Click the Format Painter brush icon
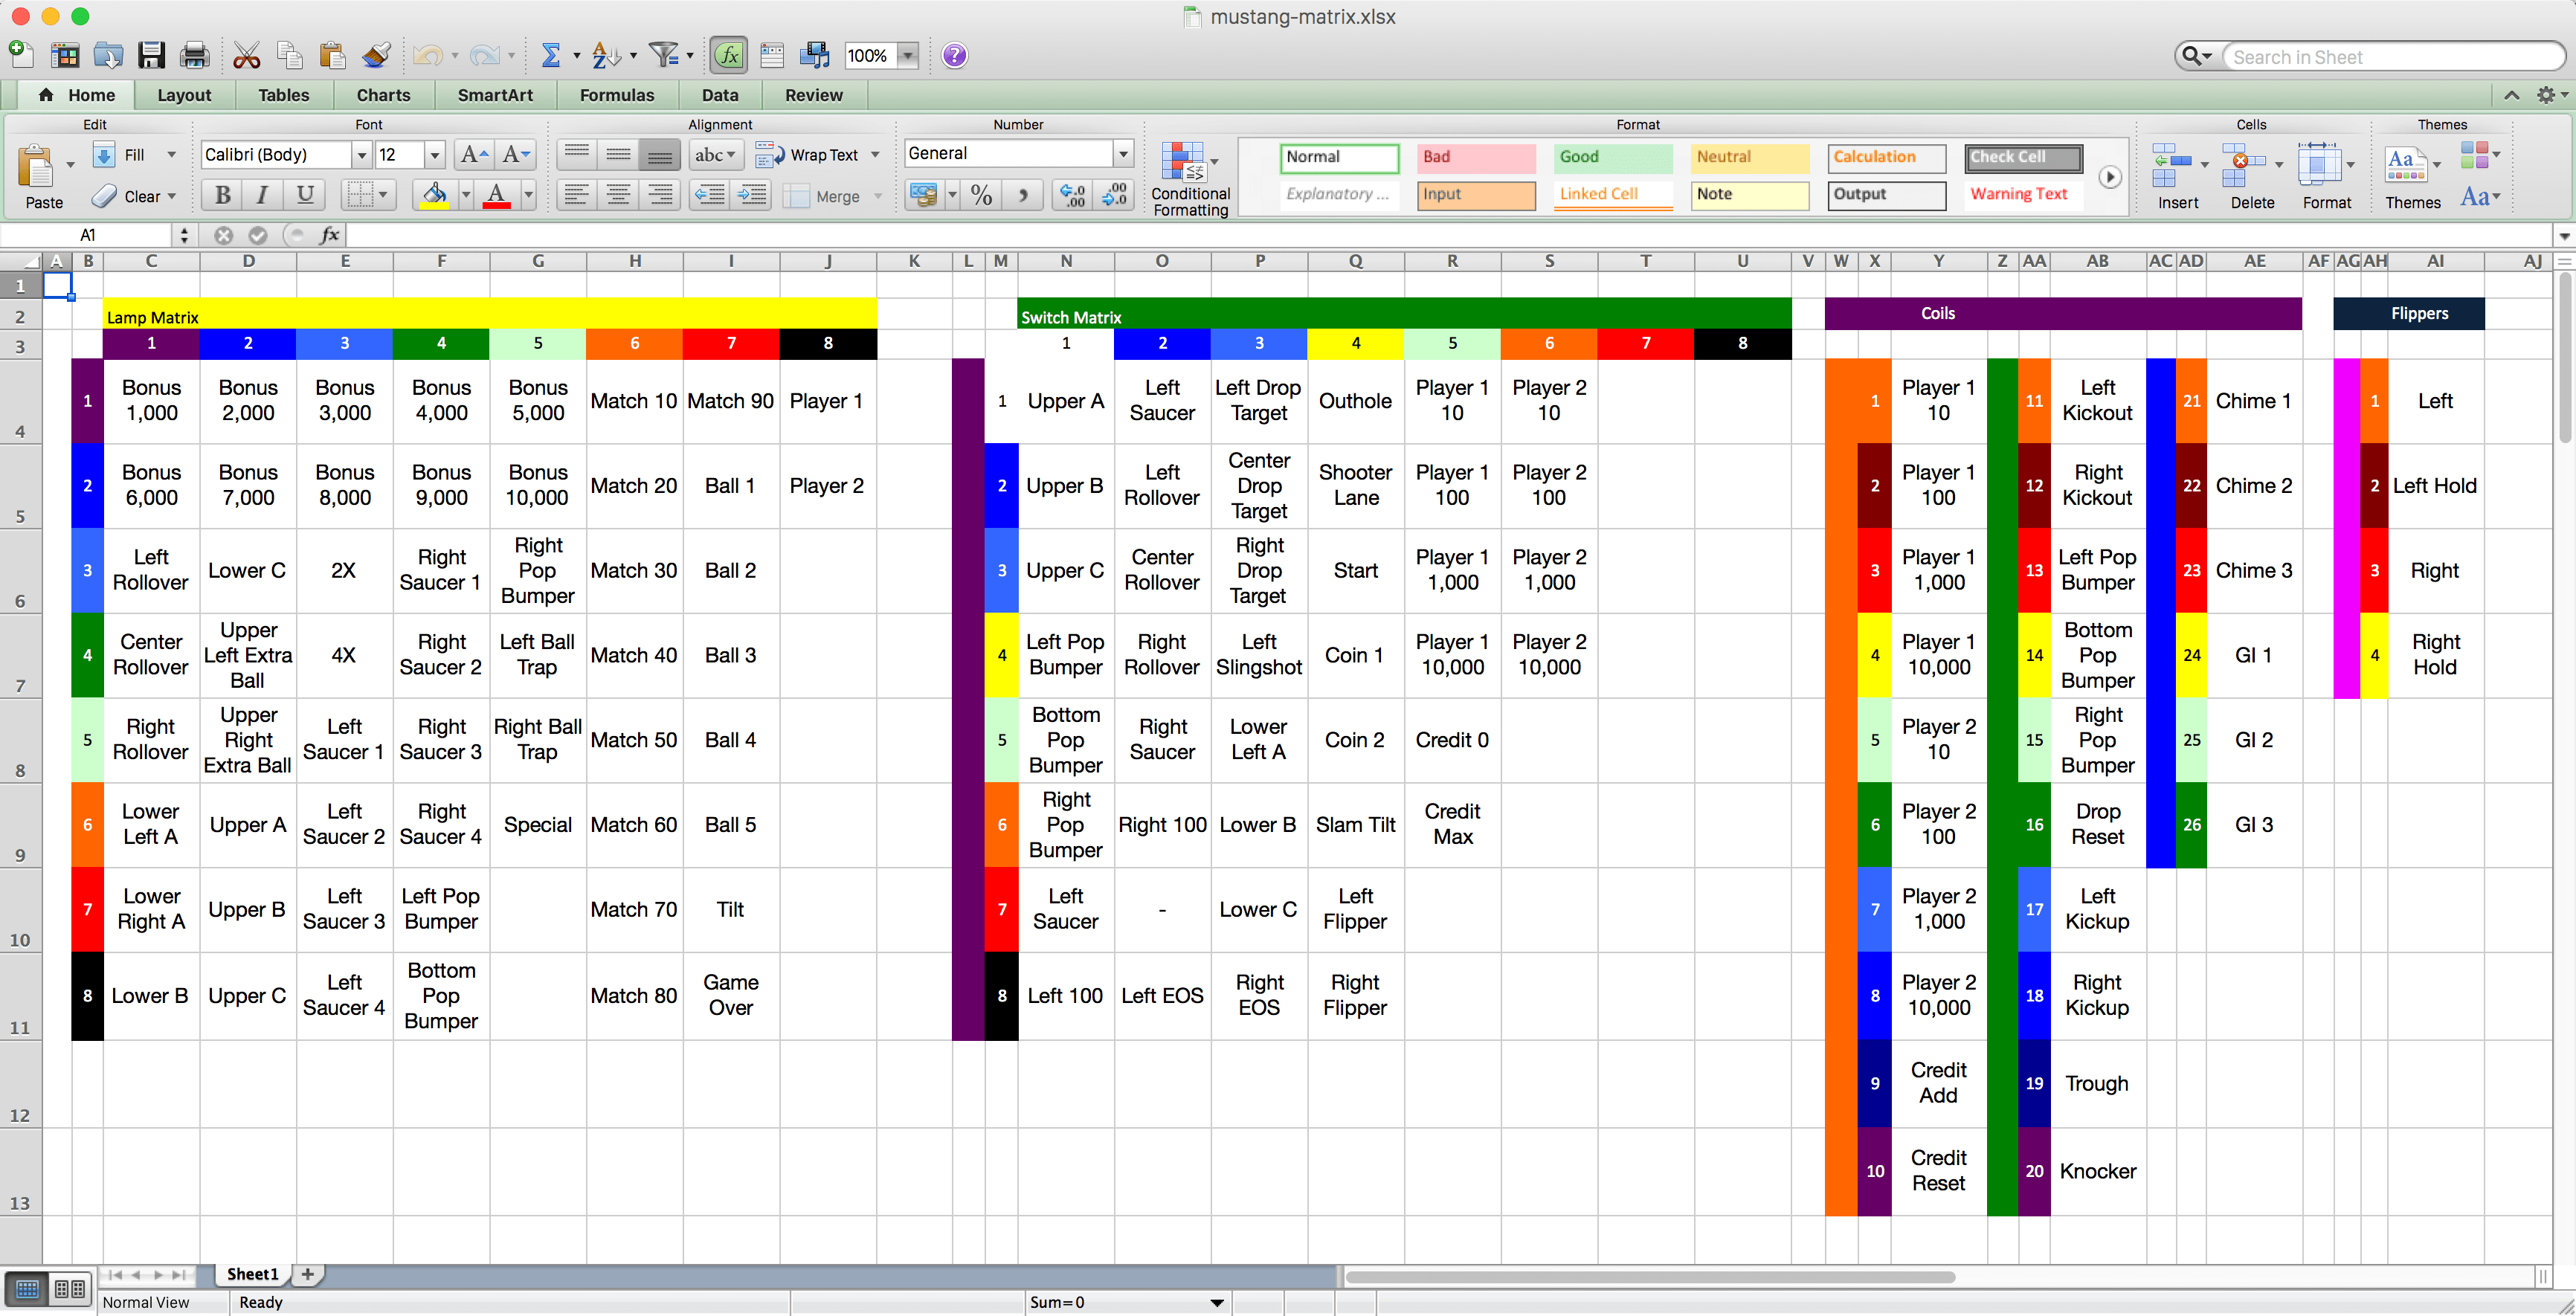2576x1316 pixels. [376, 55]
